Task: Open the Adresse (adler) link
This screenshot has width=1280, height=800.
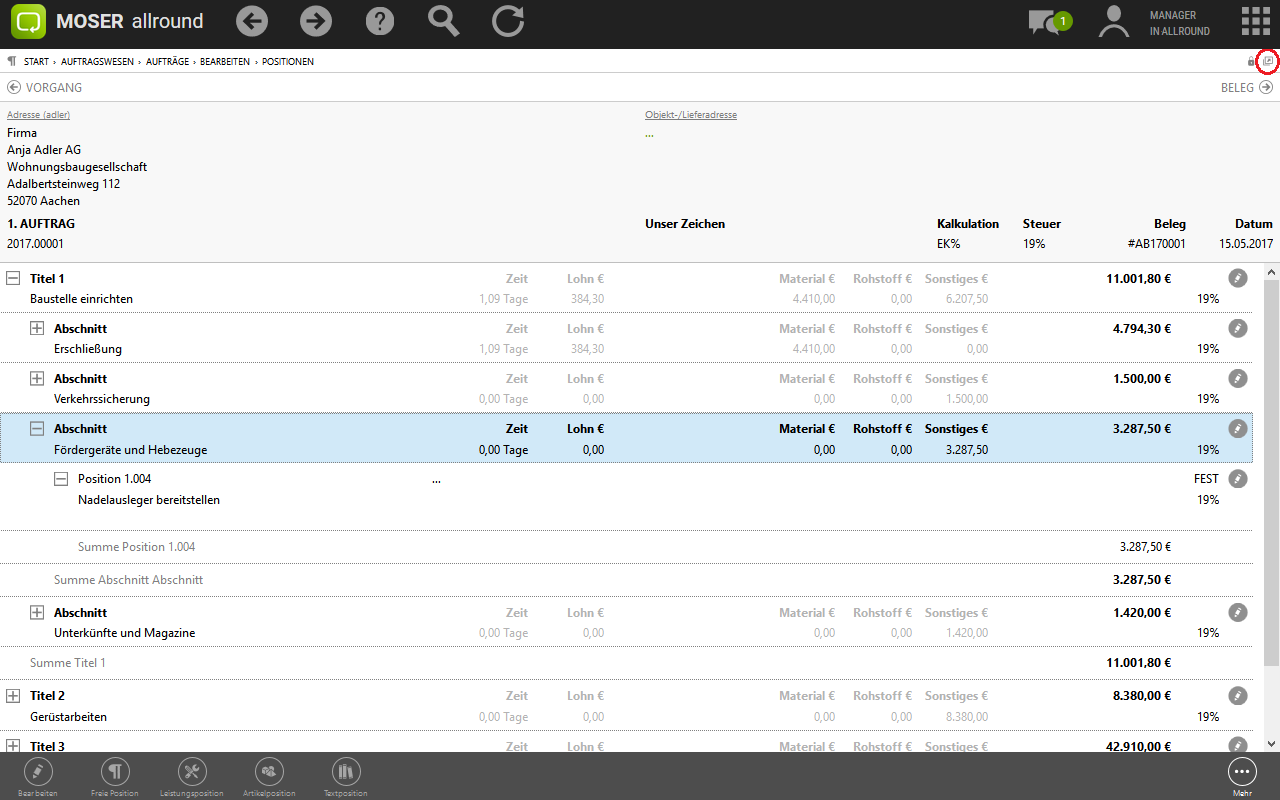Action: 38,115
